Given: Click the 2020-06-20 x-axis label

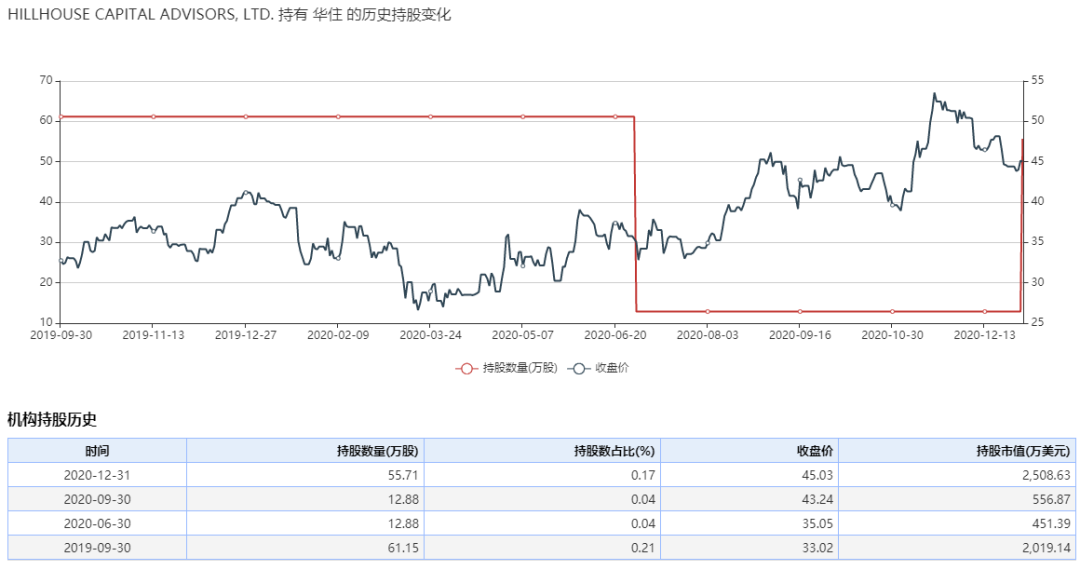Looking at the screenshot, I should click(615, 335).
